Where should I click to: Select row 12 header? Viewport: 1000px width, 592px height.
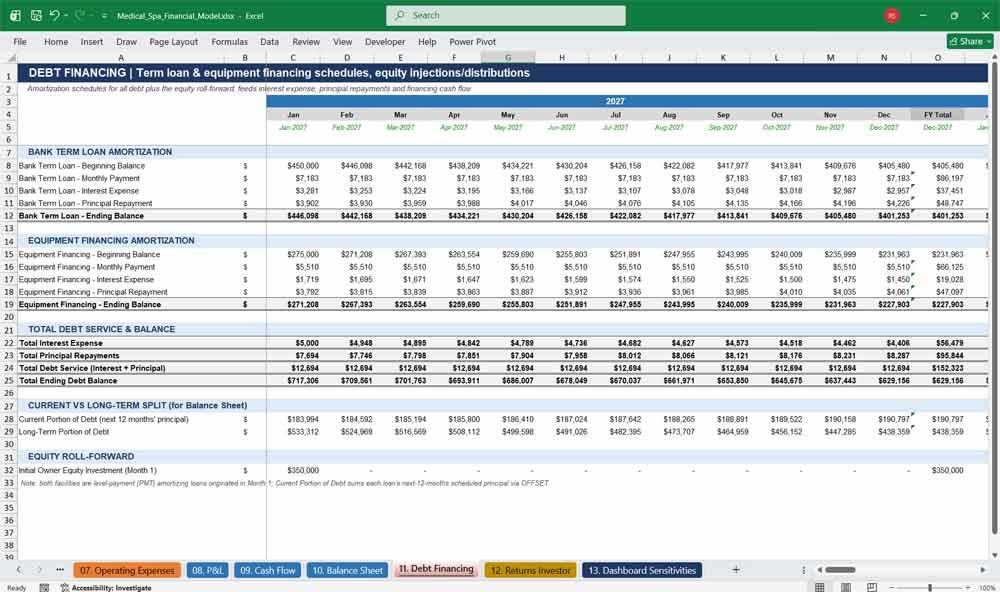[x=9, y=216]
